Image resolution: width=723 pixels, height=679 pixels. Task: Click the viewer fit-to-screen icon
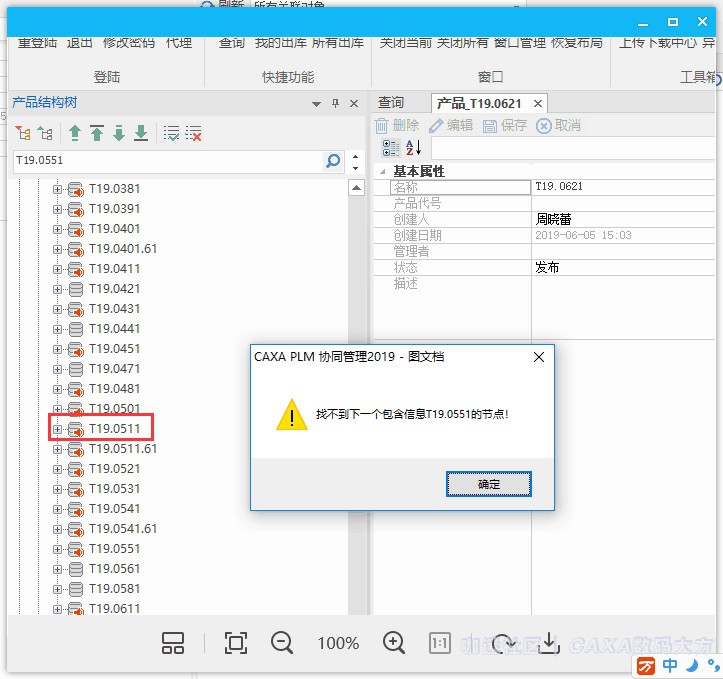(x=236, y=643)
